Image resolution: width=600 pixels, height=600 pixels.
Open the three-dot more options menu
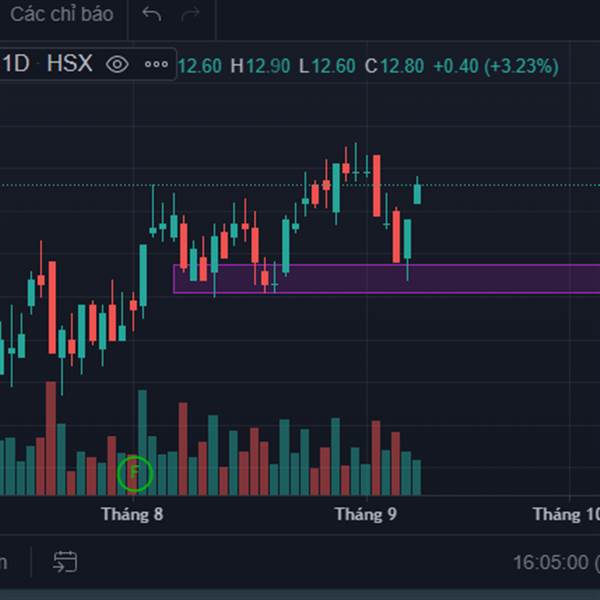click(157, 64)
